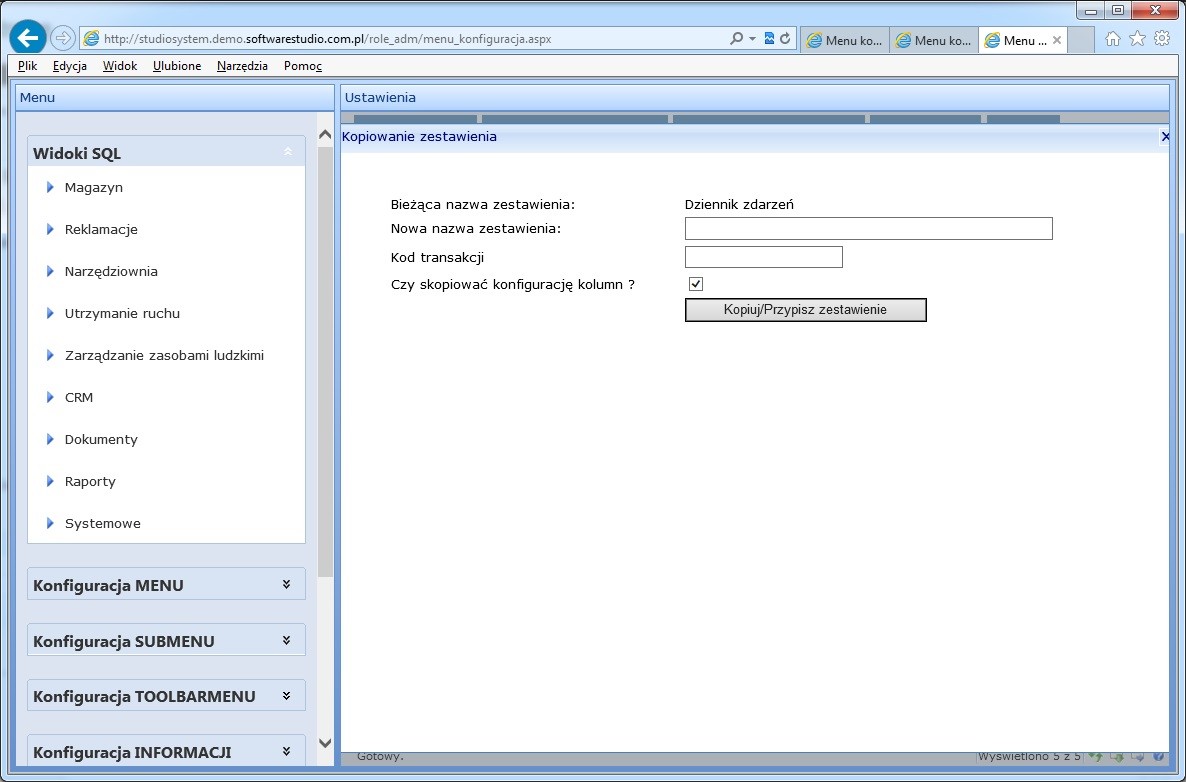Open the Edycja menu

click(x=70, y=66)
